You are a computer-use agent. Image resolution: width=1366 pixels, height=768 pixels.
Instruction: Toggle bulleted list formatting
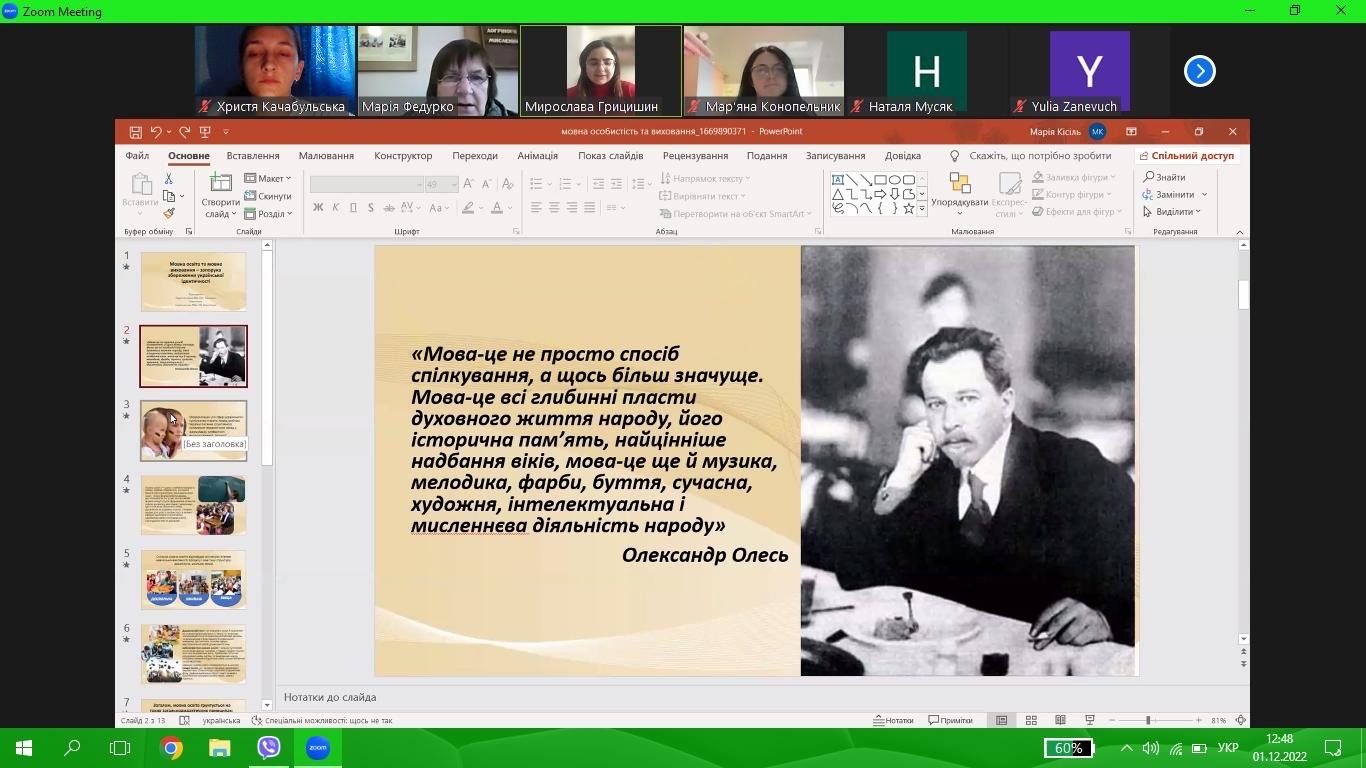coord(536,184)
